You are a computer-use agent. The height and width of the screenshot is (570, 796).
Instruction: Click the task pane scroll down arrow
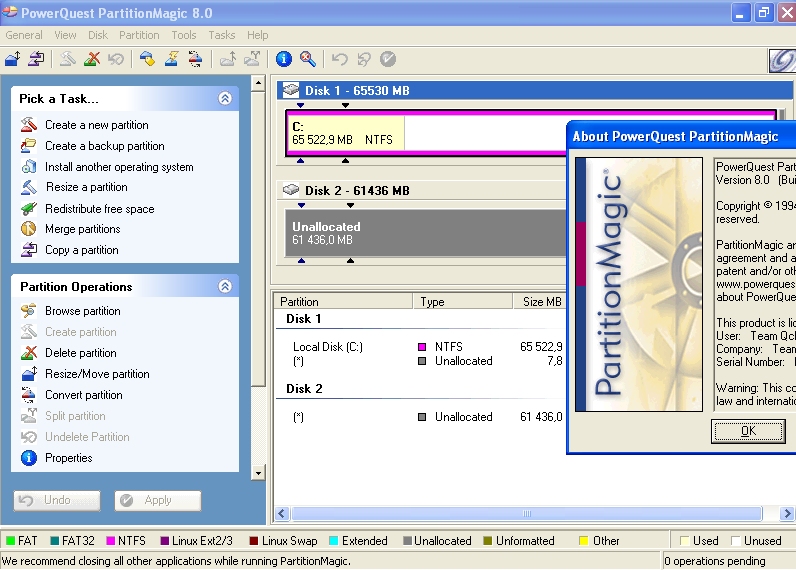pyautogui.click(x=258, y=473)
